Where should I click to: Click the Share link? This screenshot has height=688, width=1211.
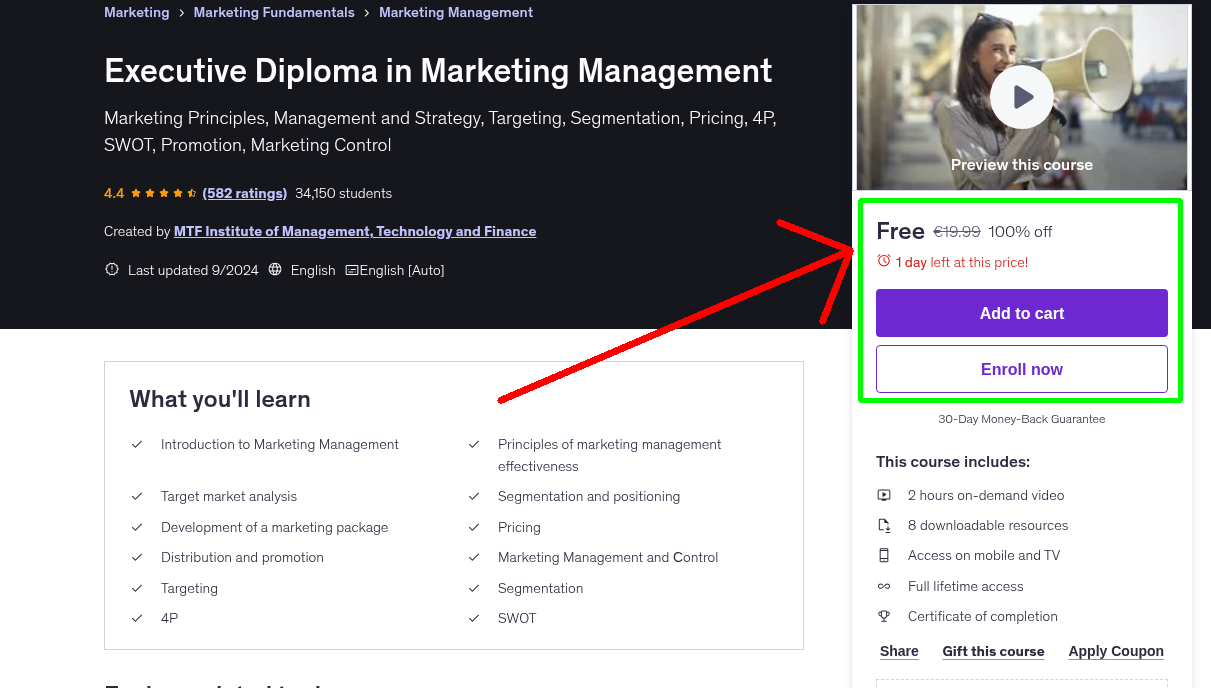point(899,651)
